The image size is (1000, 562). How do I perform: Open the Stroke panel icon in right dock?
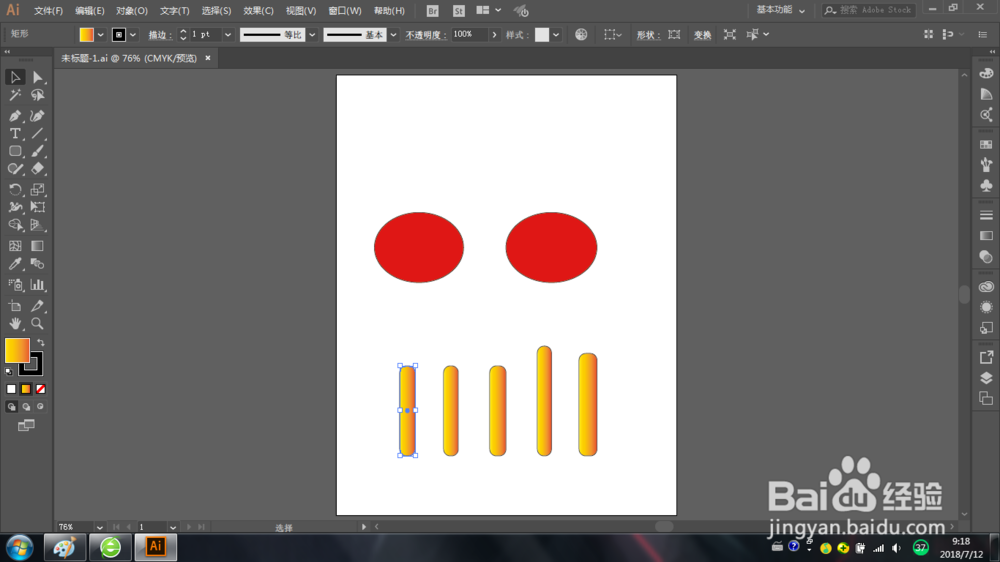[x=986, y=216]
